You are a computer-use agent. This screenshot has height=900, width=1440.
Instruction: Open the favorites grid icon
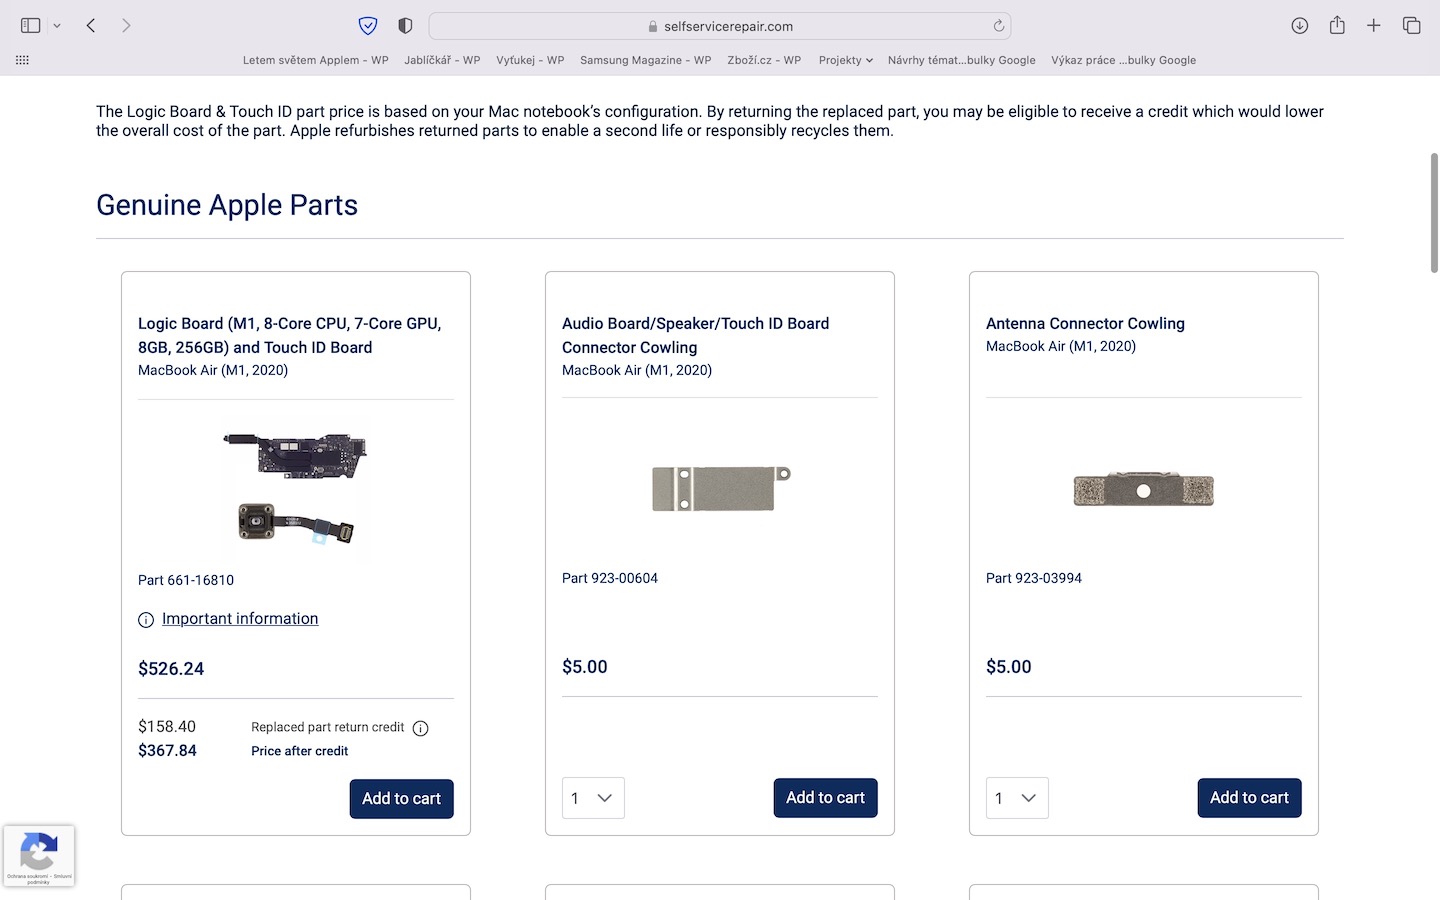point(22,60)
